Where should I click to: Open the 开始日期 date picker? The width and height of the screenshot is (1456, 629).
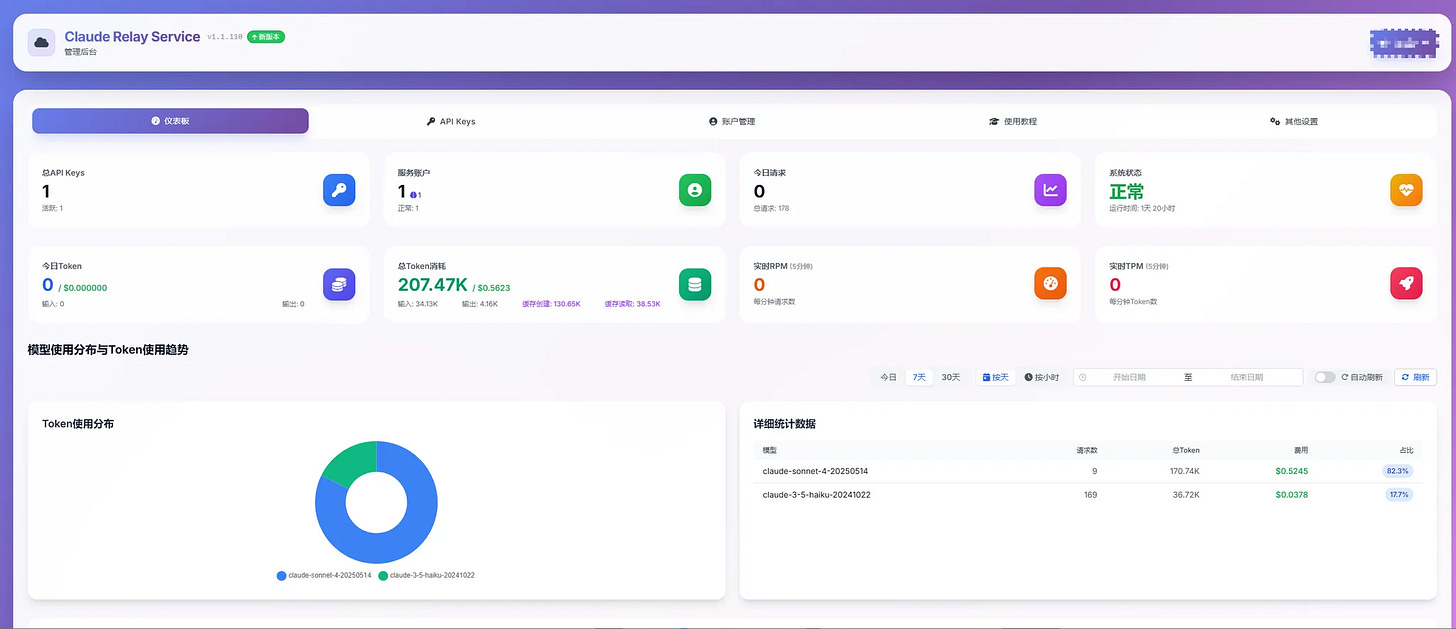click(1128, 377)
